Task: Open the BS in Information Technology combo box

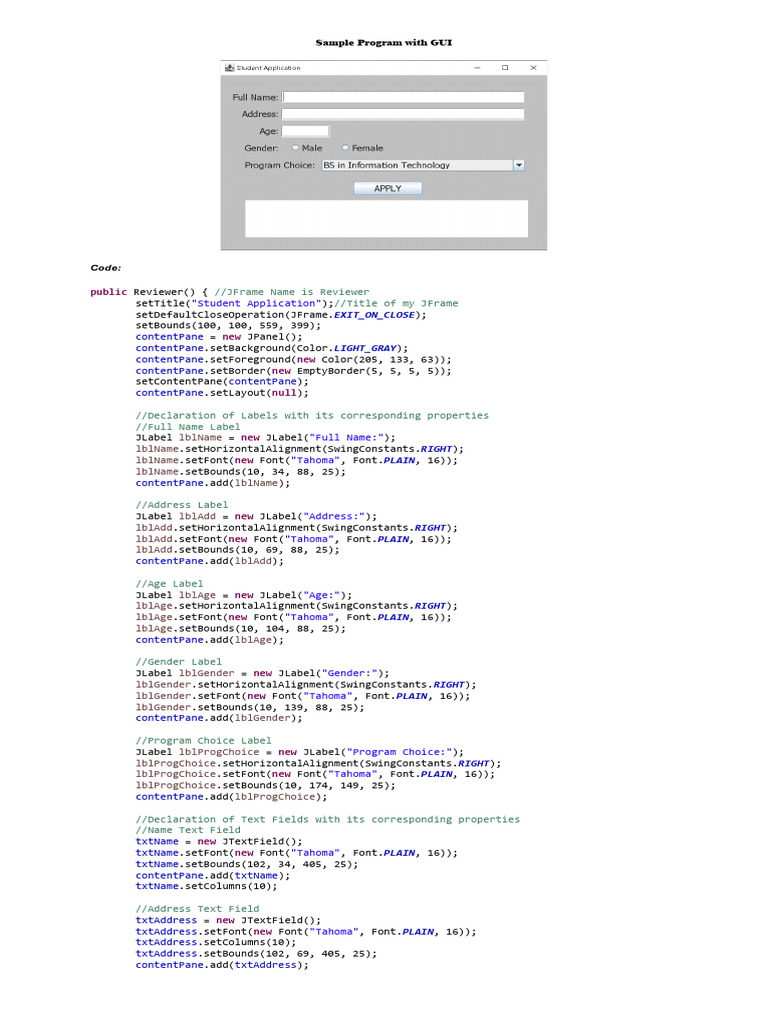Action: click(415, 165)
